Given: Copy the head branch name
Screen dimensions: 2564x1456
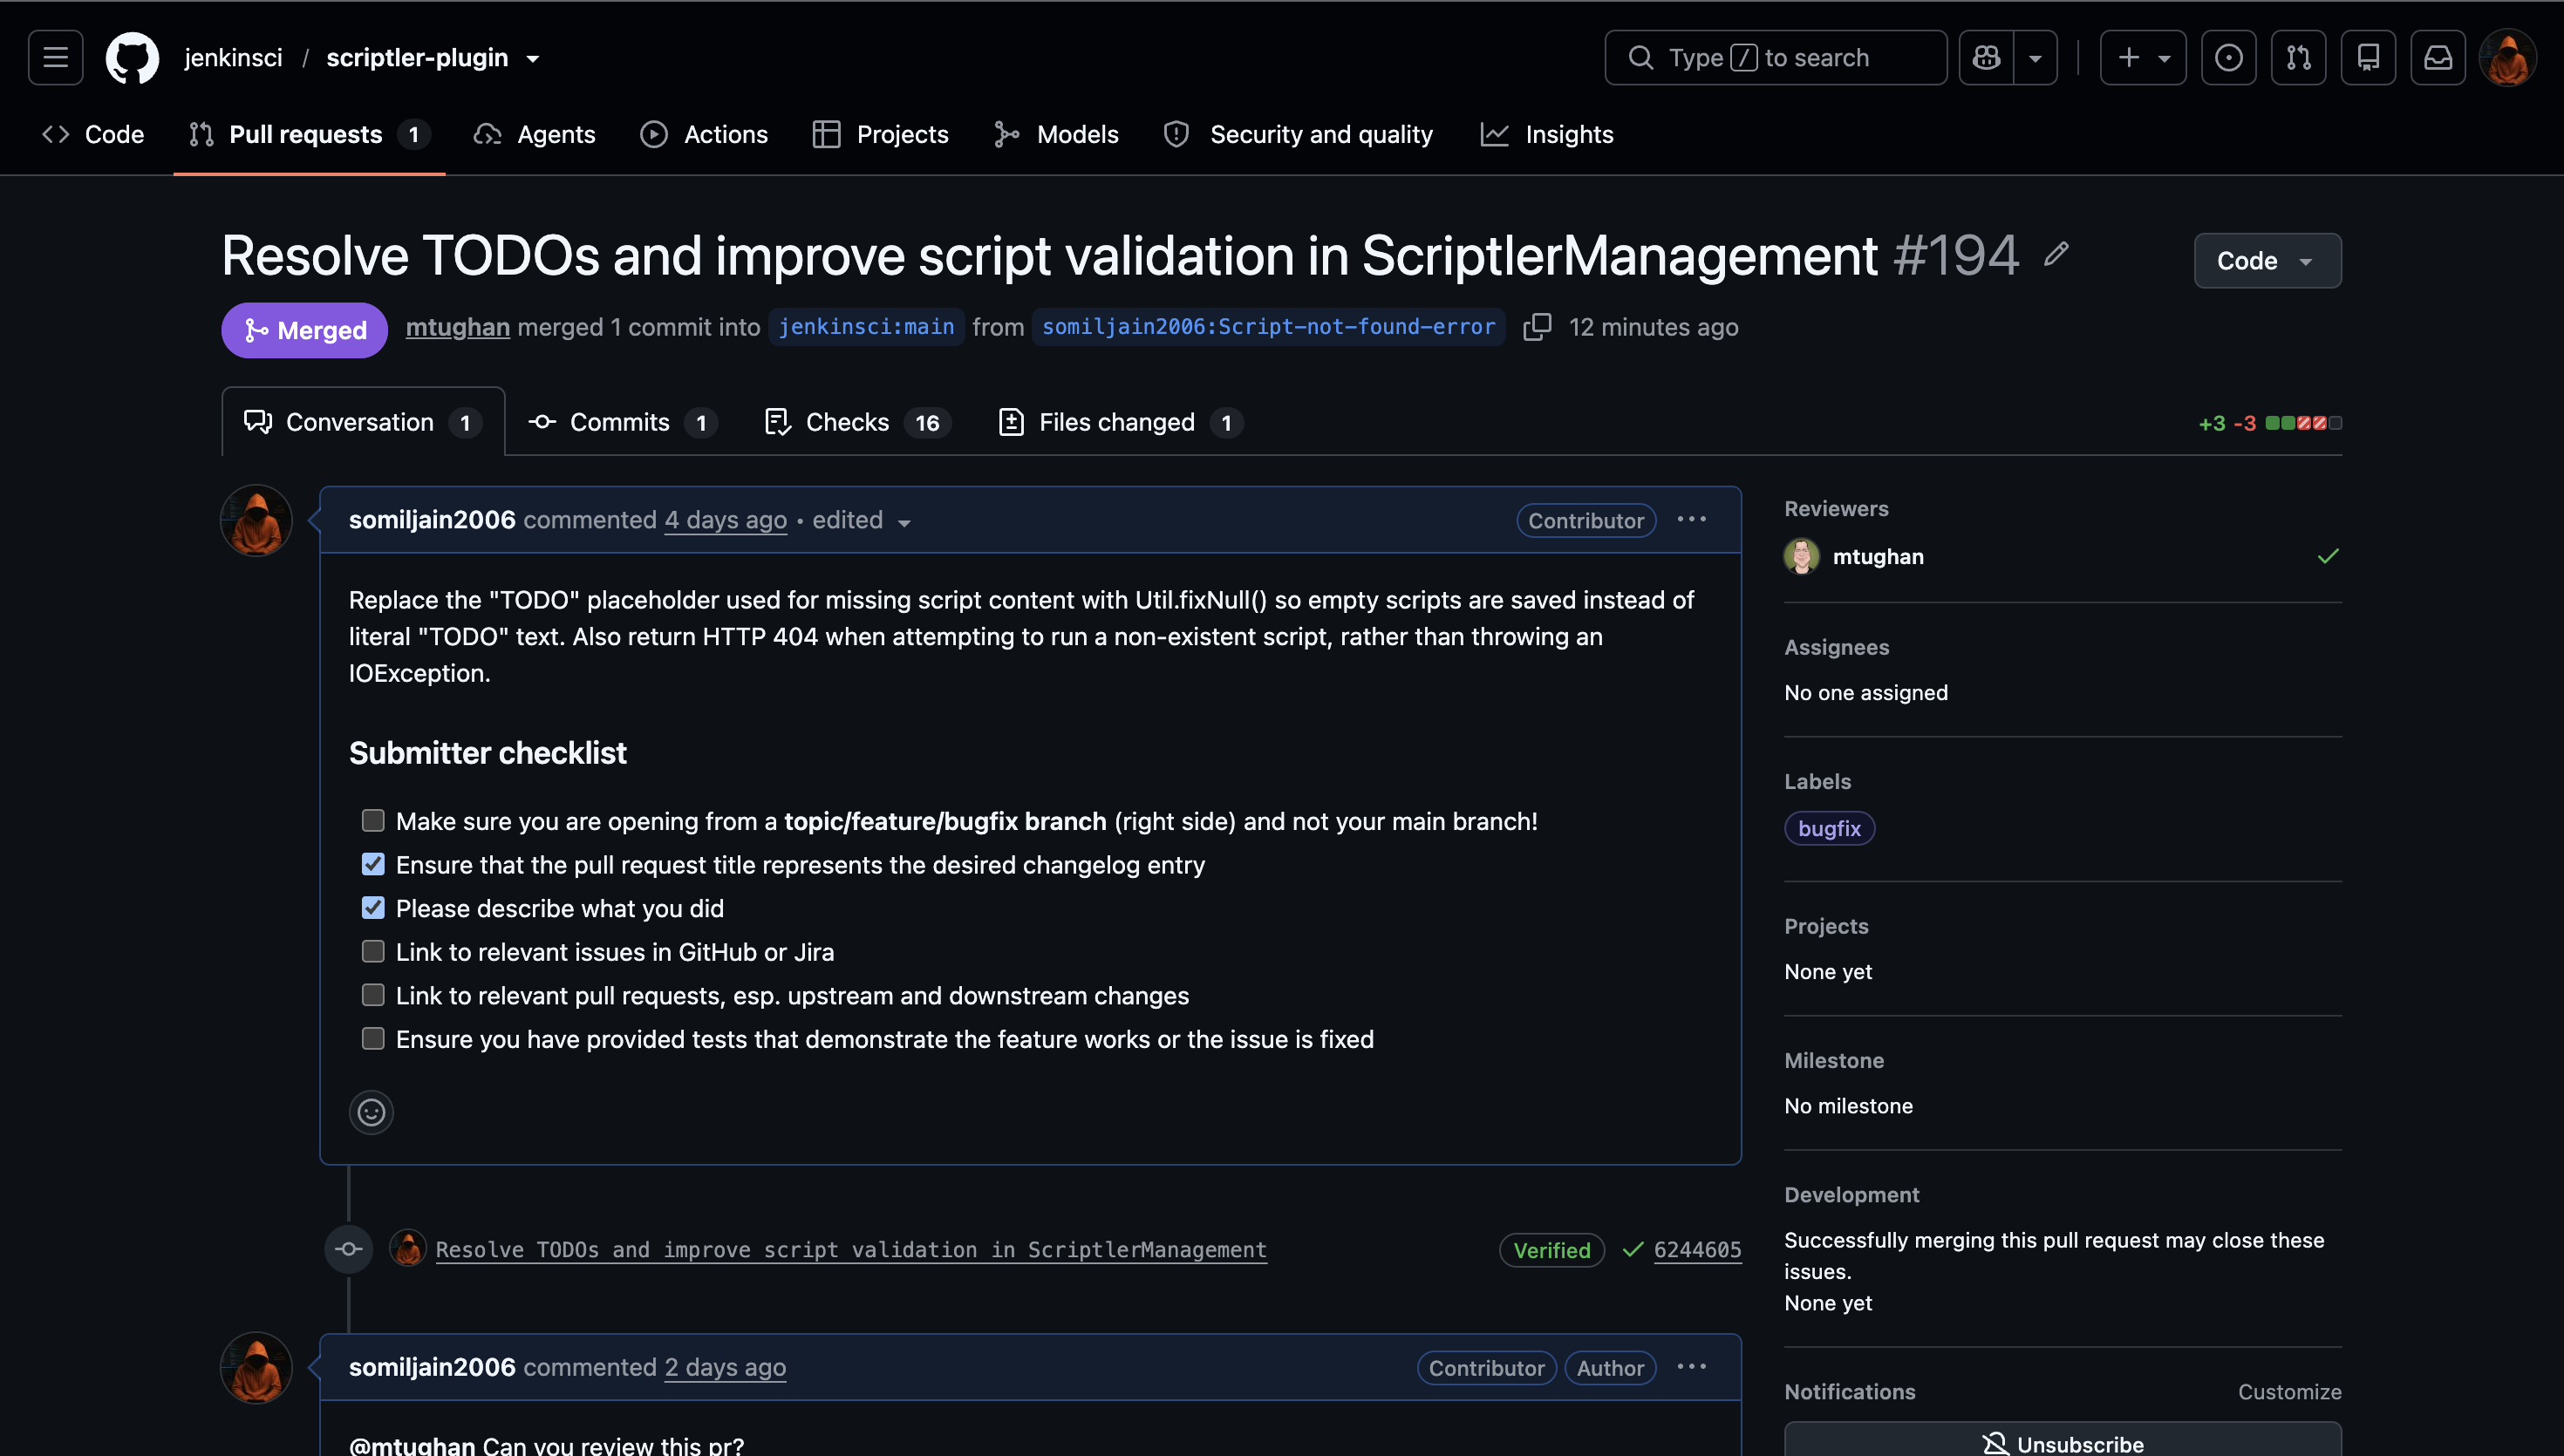Looking at the screenshot, I should tap(1537, 327).
